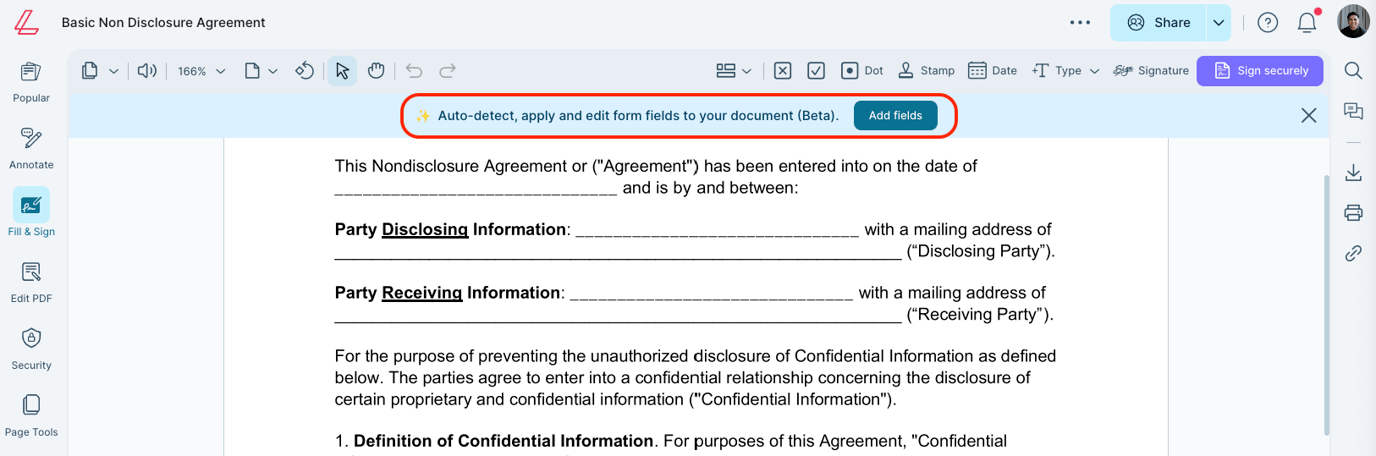This screenshot has height=456, width=1376.
Task: Select the Cross mark fill tool
Action: (x=783, y=71)
